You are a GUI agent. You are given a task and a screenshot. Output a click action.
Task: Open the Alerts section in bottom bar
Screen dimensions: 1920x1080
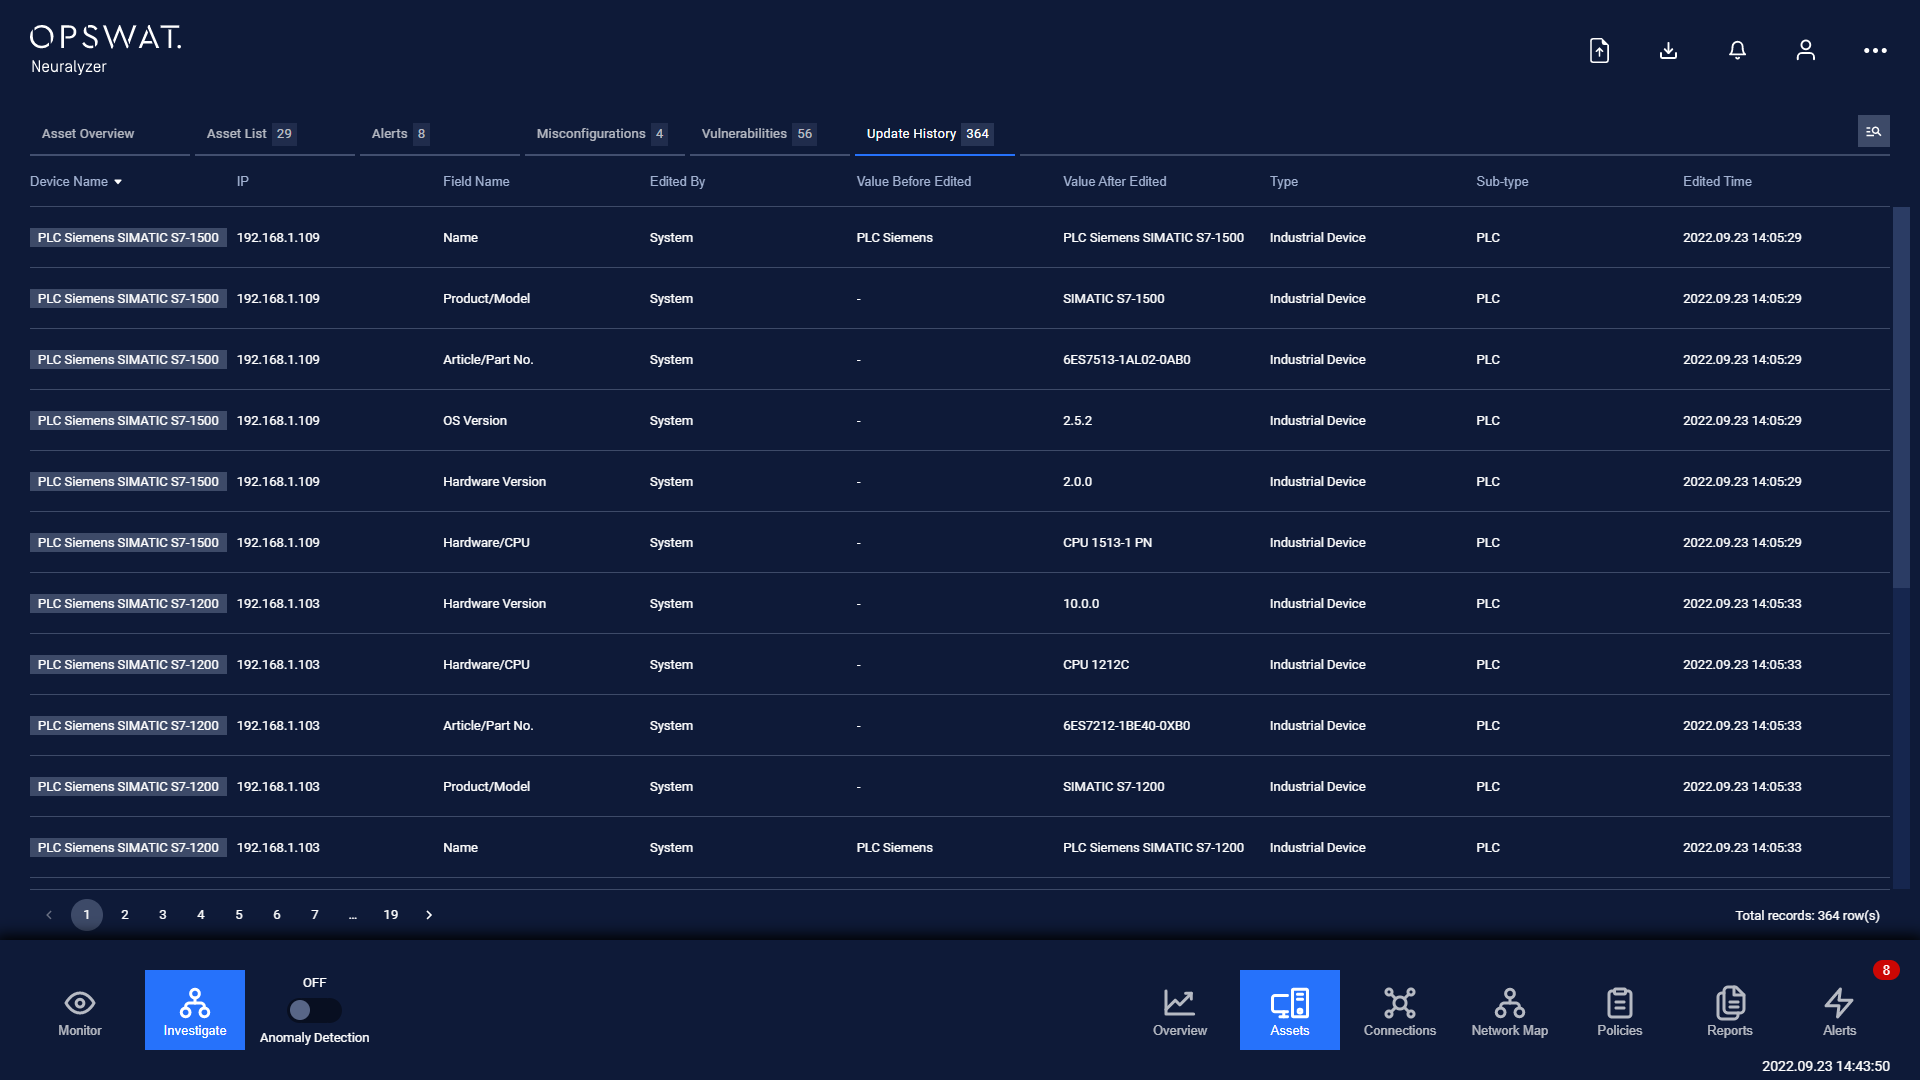coord(1839,1011)
